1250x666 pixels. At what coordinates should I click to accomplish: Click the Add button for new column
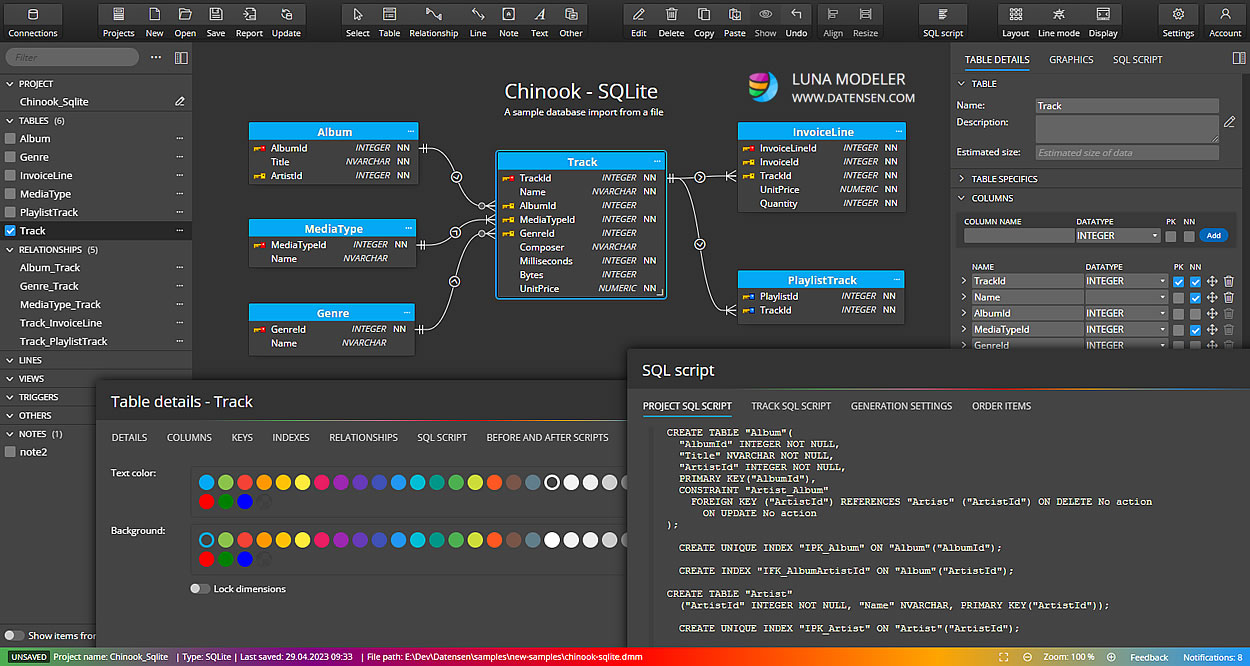pyautogui.click(x=1213, y=235)
